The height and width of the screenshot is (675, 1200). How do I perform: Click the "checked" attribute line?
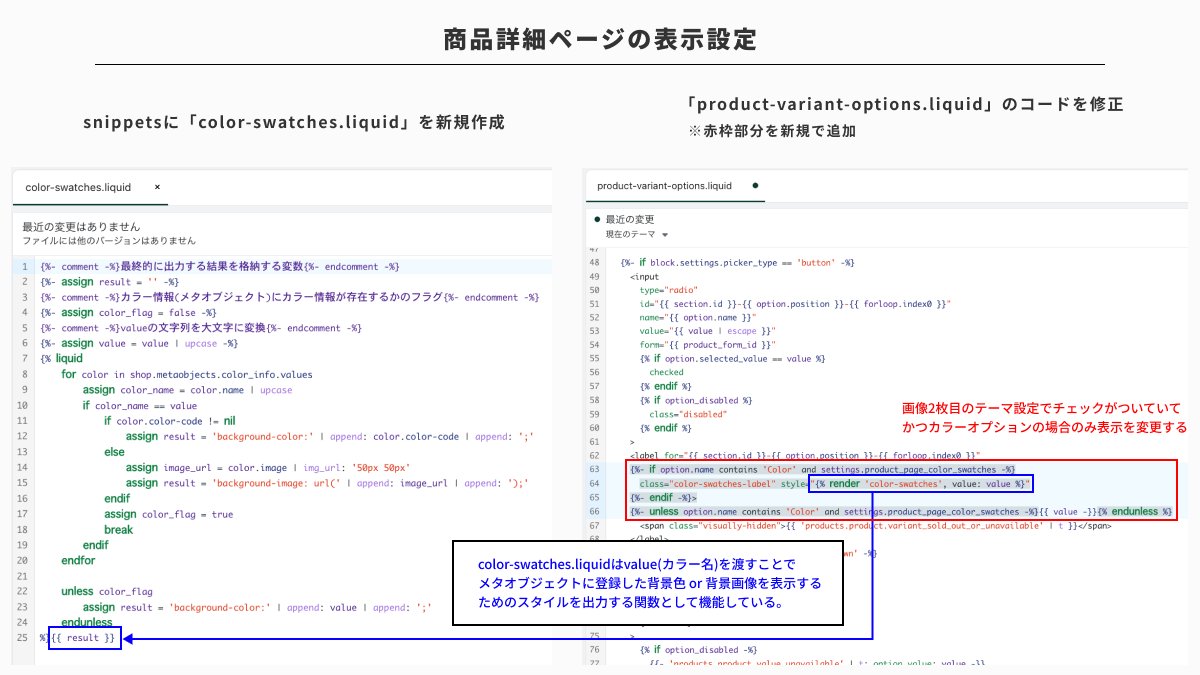(x=667, y=372)
